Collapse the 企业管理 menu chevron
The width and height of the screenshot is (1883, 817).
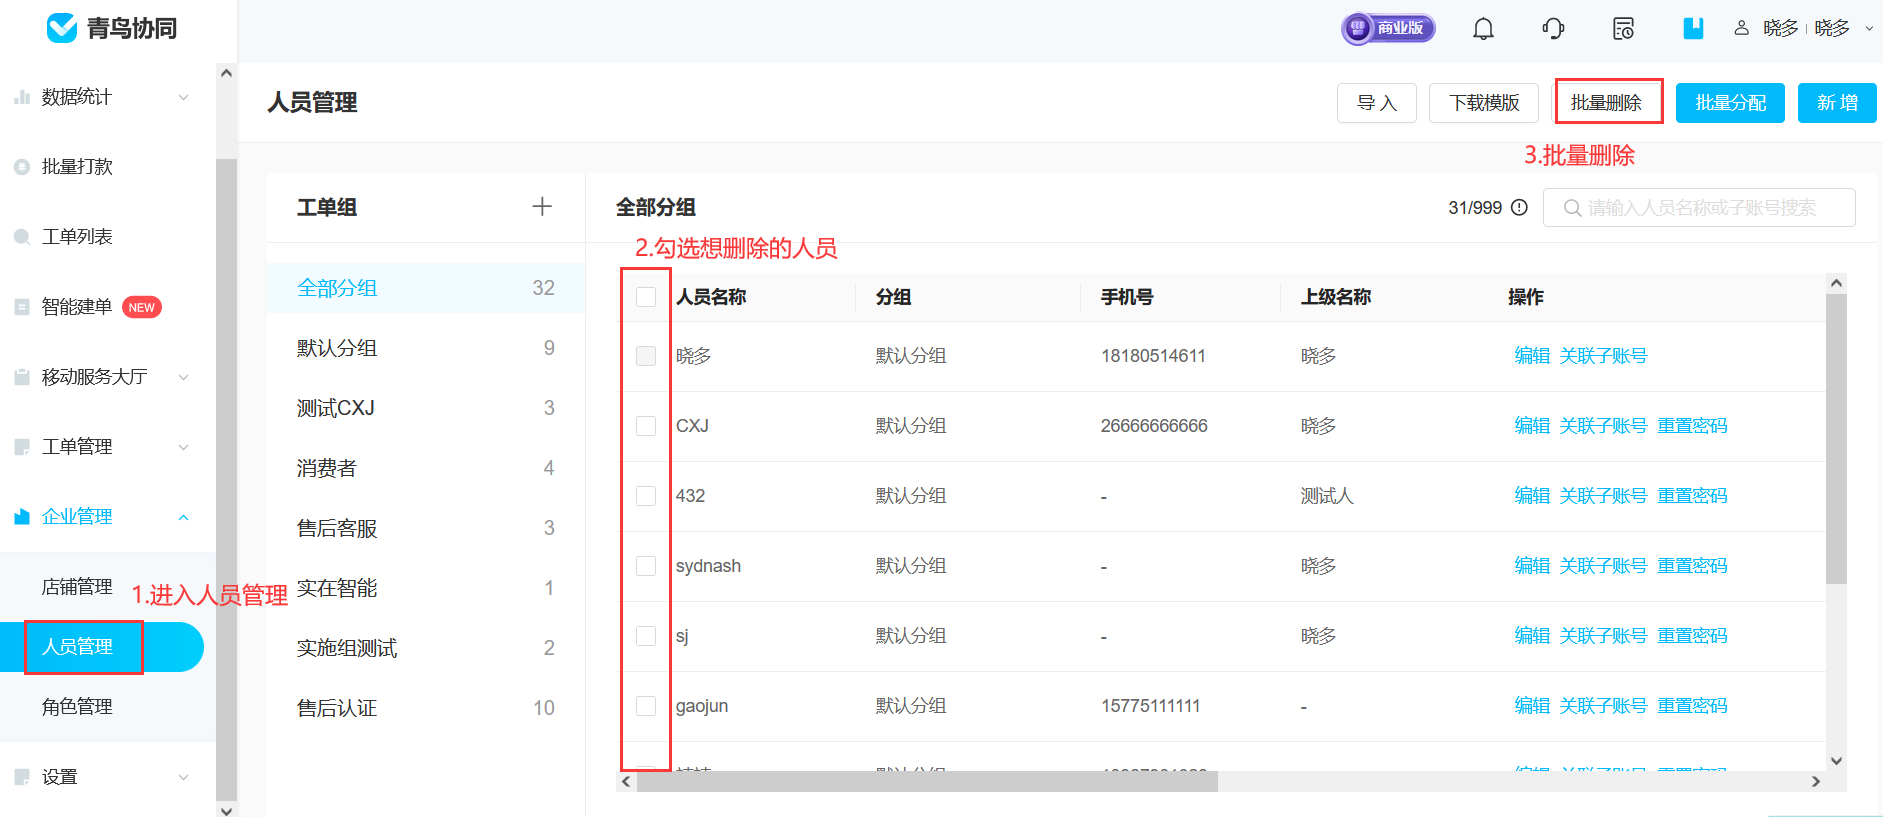(x=183, y=517)
